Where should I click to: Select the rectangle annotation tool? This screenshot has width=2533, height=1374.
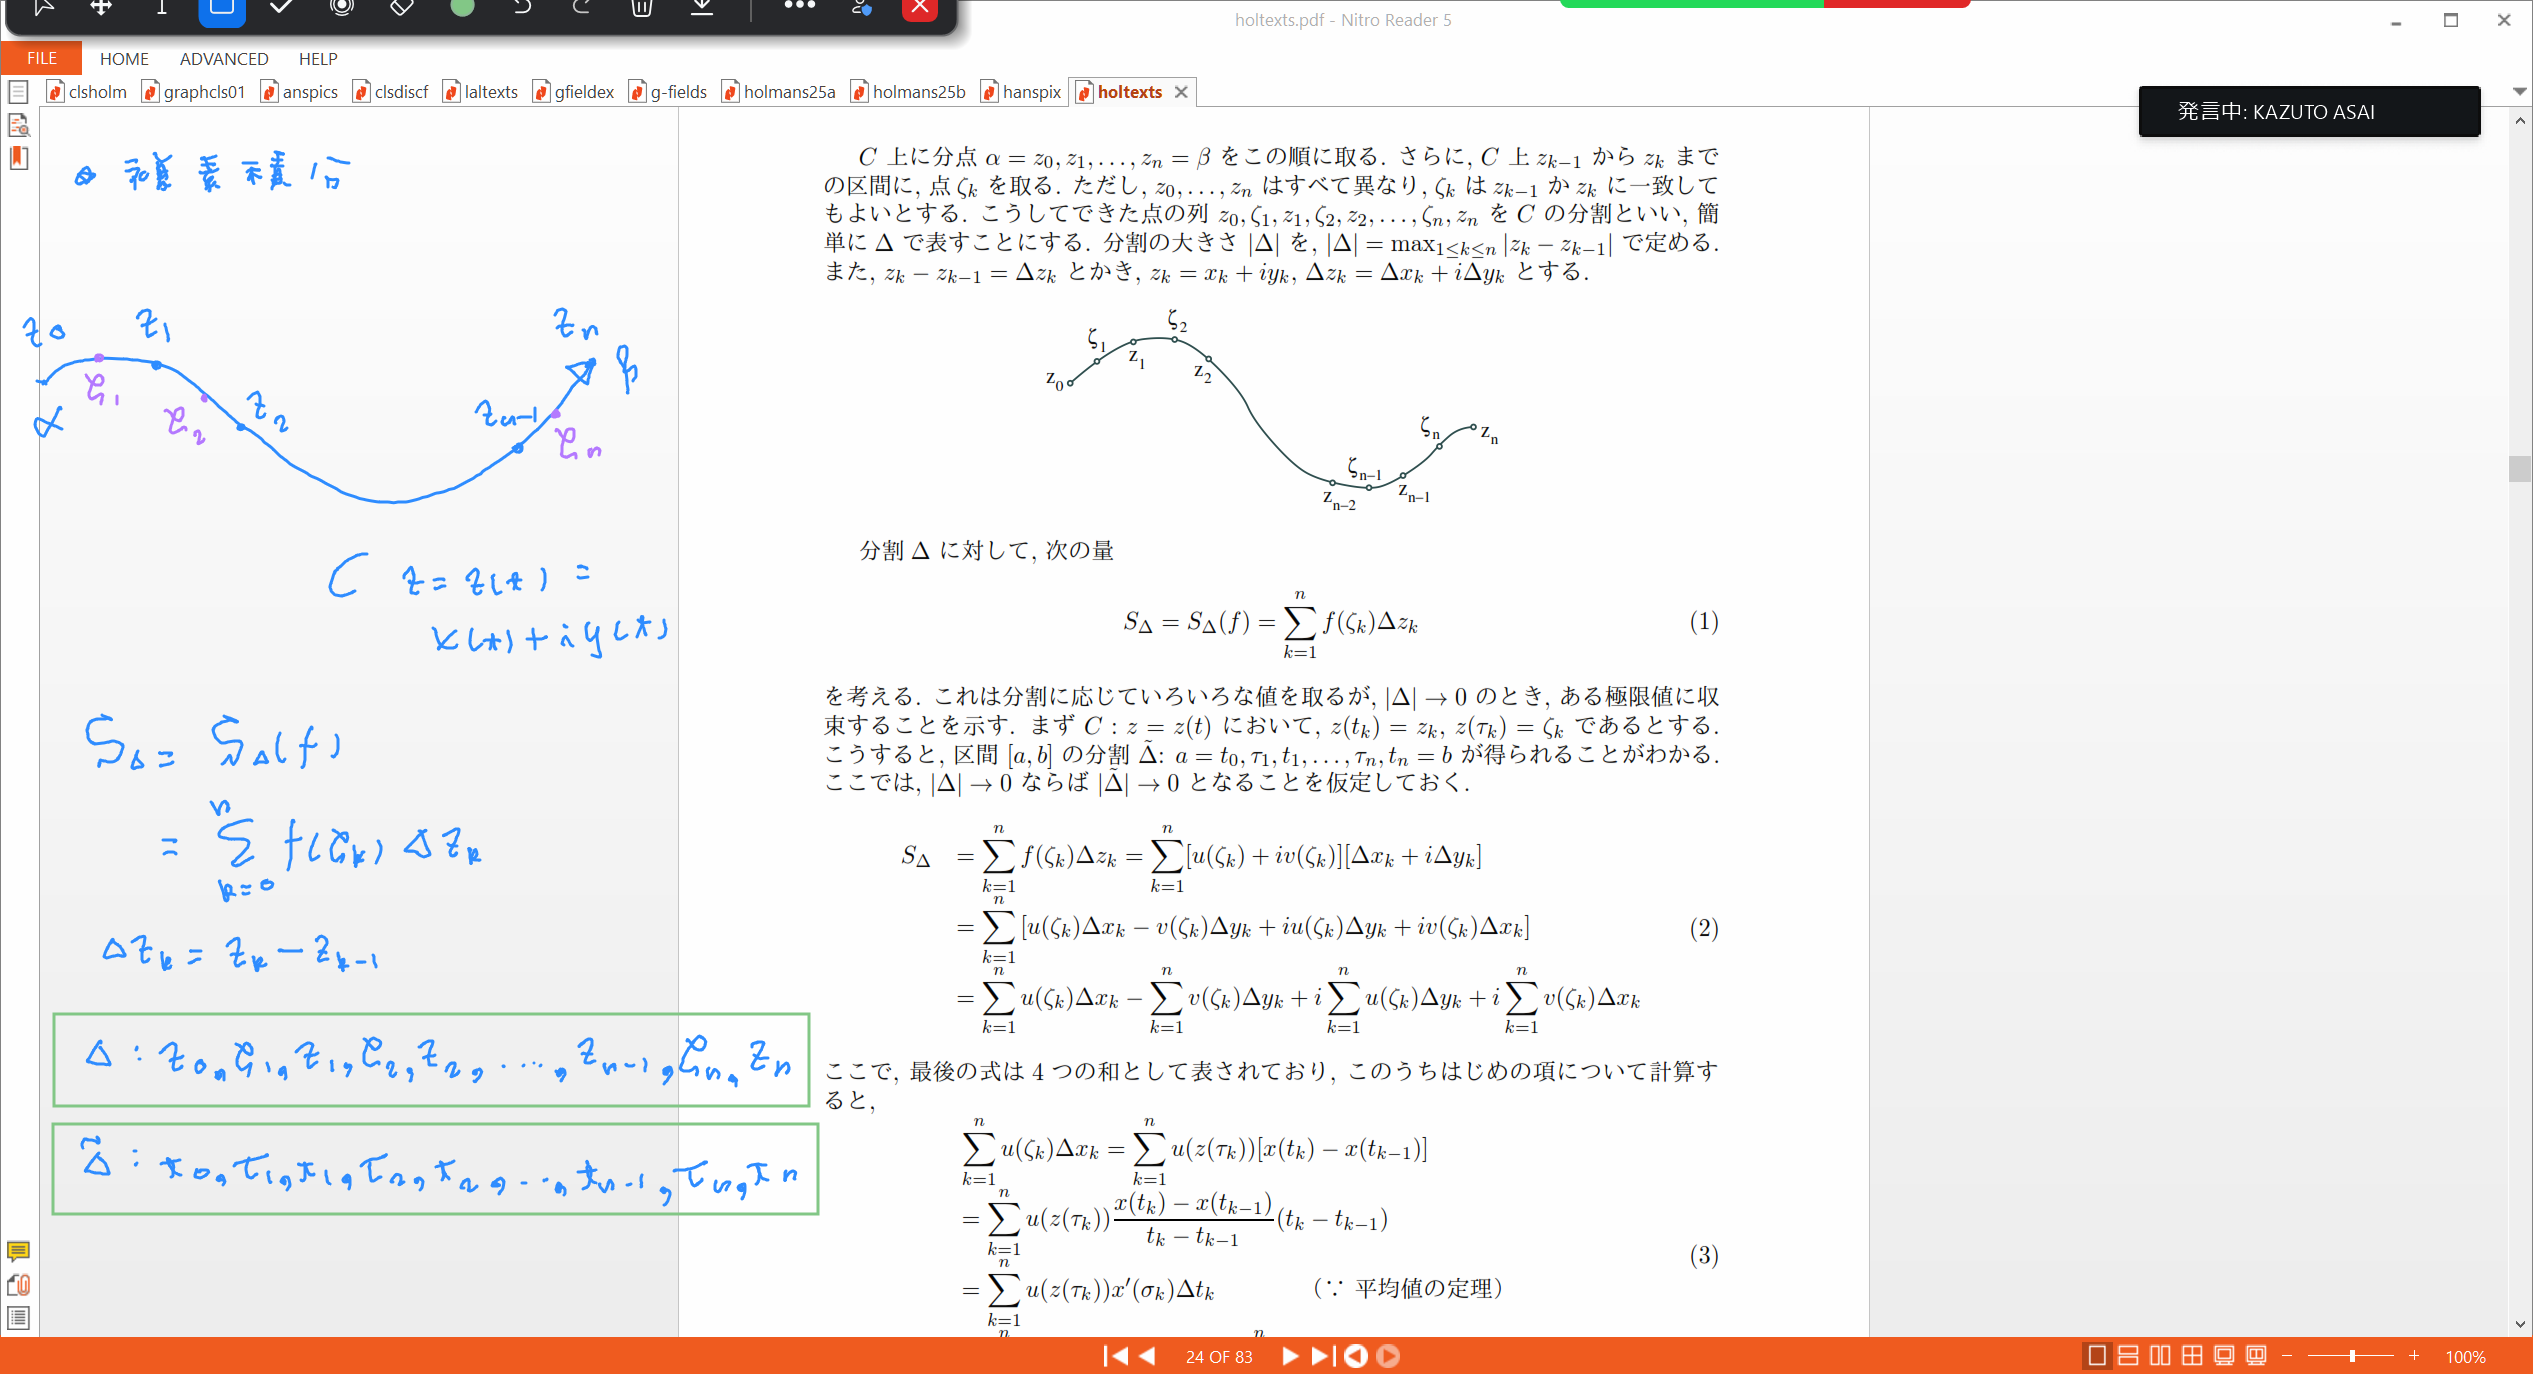pyautogui.click(x=221, y=10)
